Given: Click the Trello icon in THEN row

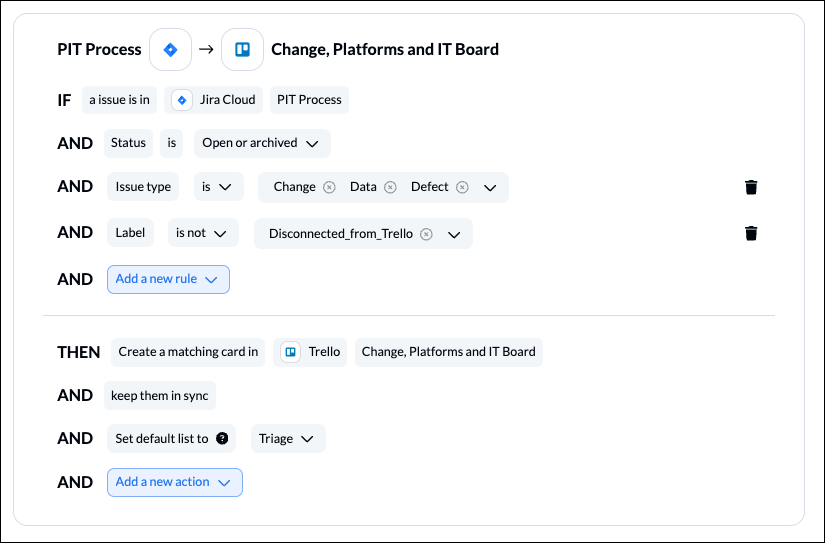Looking at the screenshot, I should pyautogui.click(x=290, y=352).
